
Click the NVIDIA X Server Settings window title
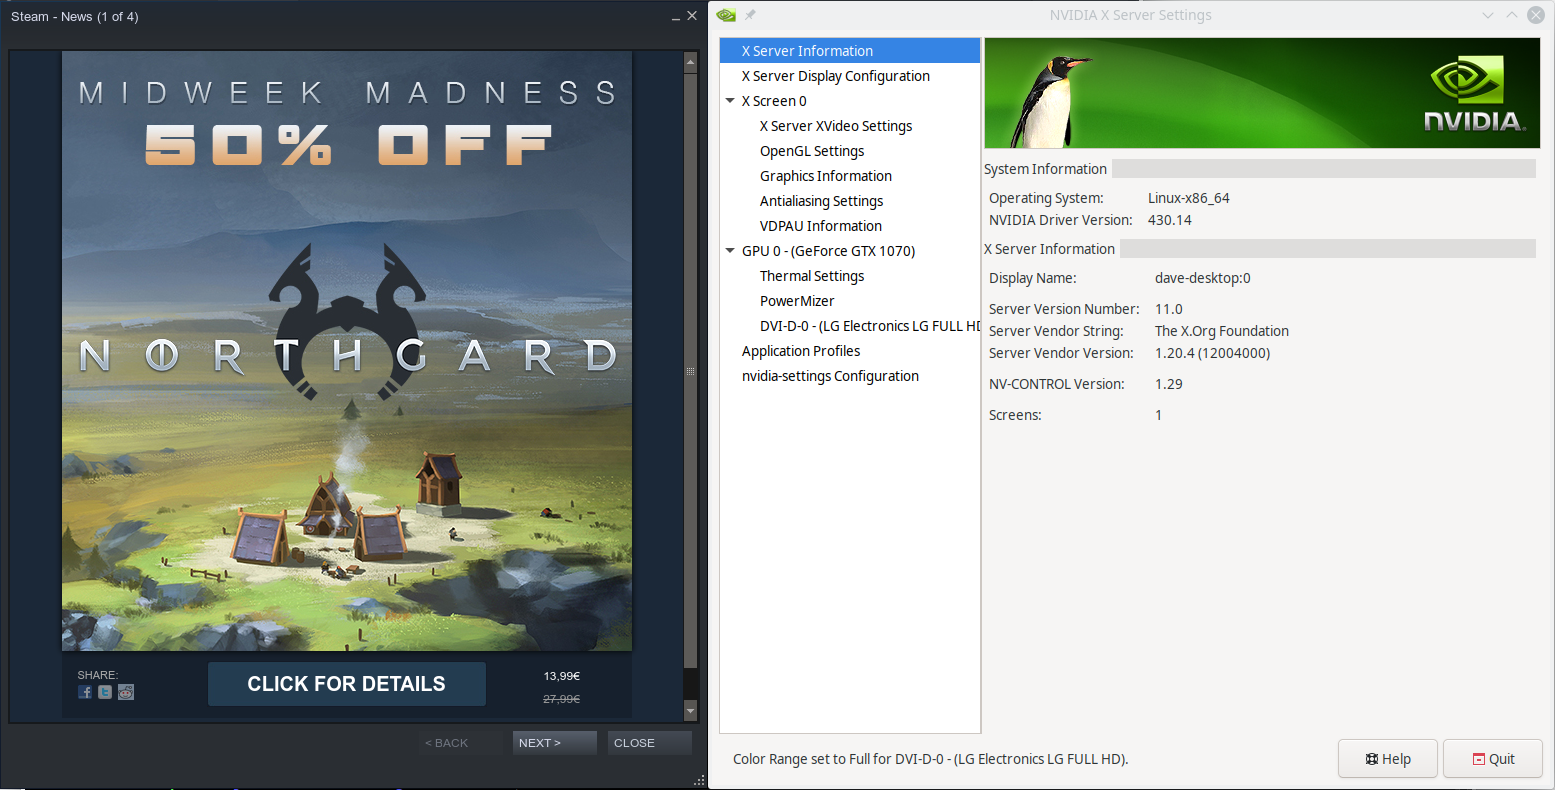[1131, 15]
